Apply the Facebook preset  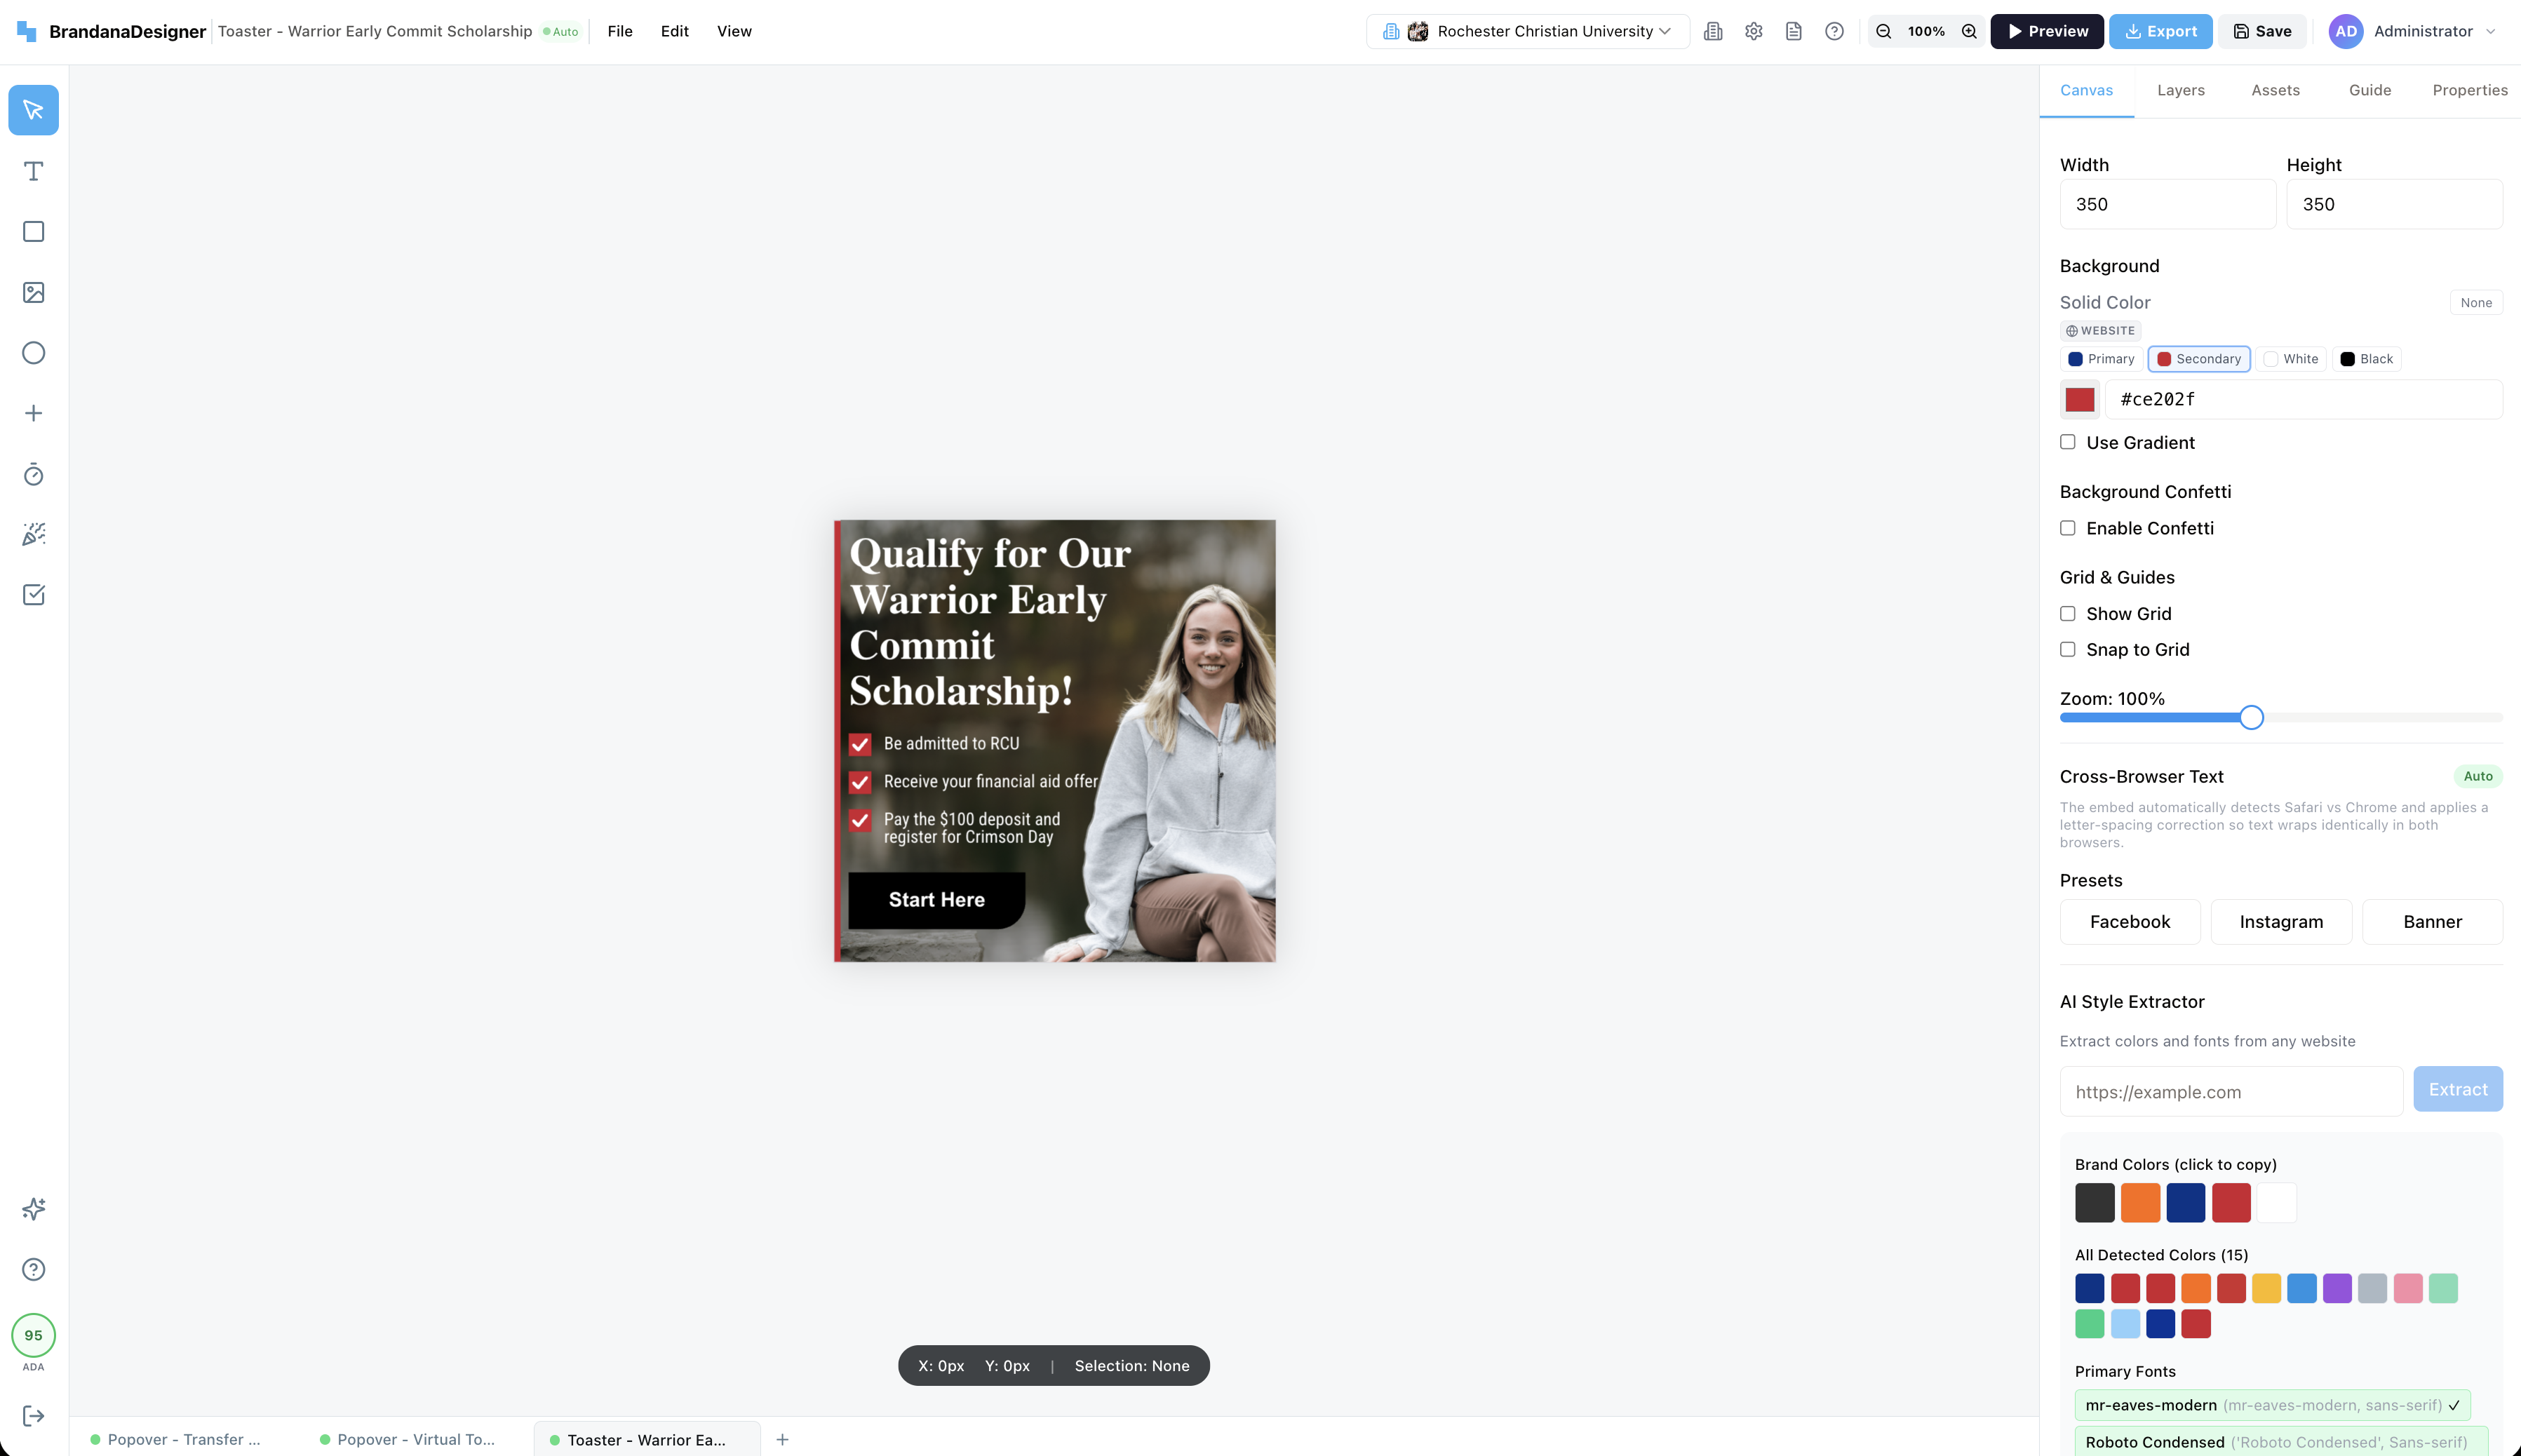coord(2130,922)
